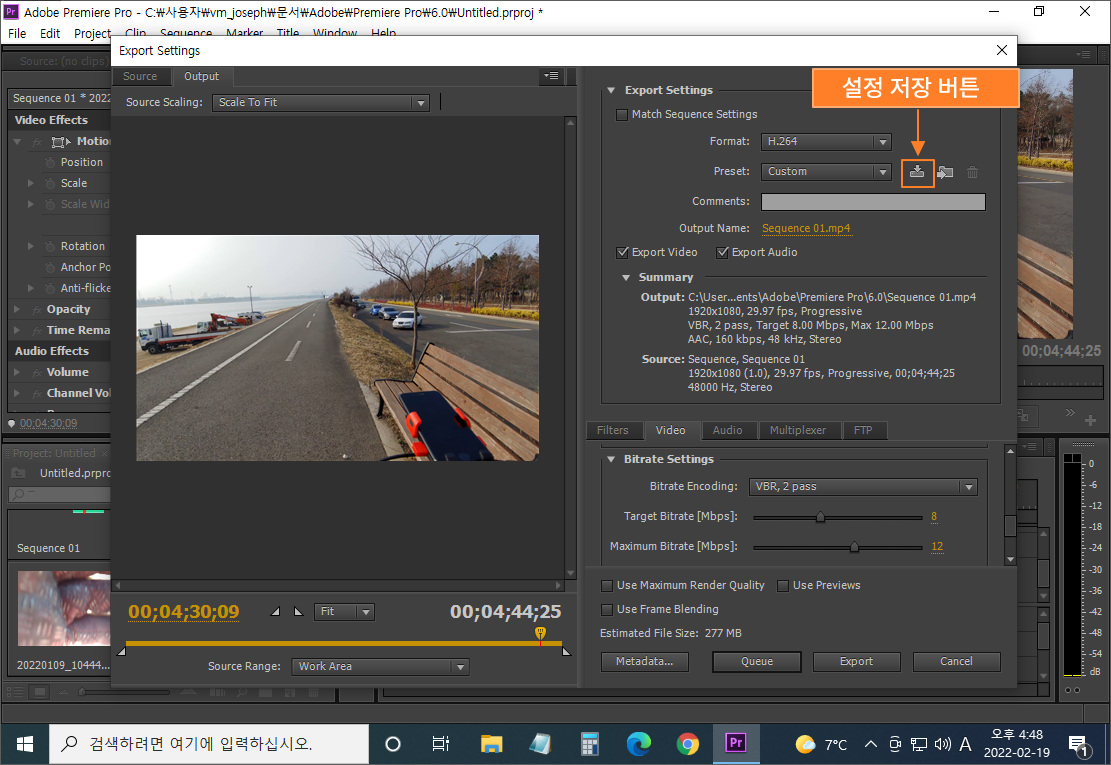Switch to the Filters tab

pos(613,431)
